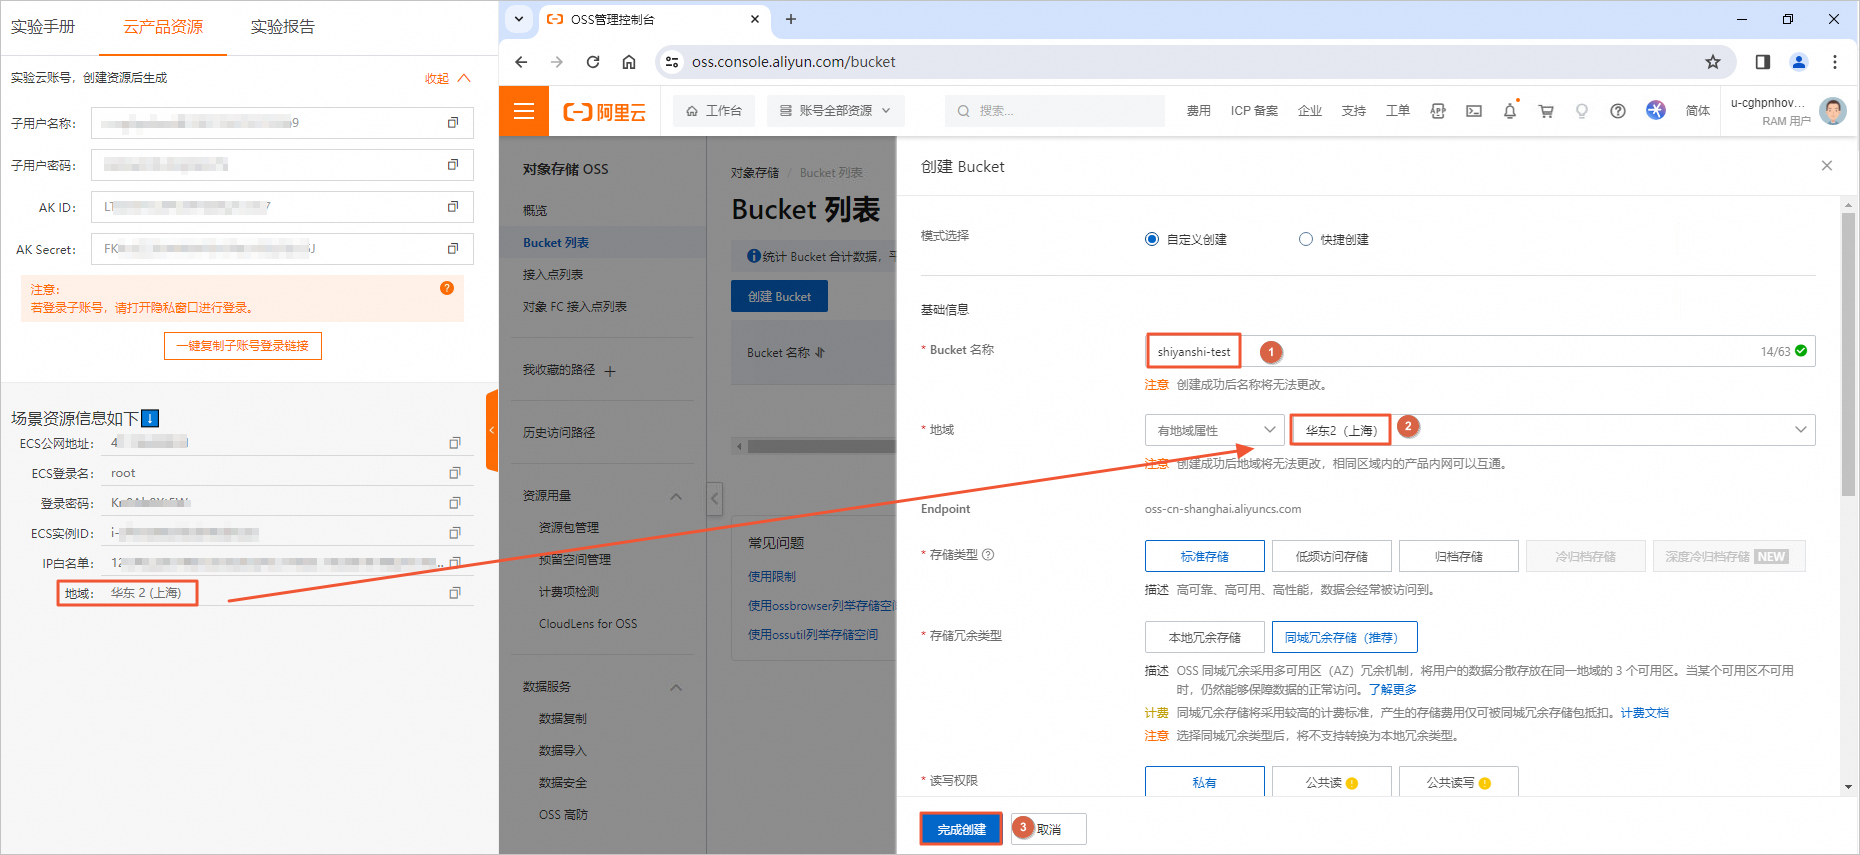This screenshot has height=855, width=1860.
Task: Click 一键复制子账号登录链接 button
Action: click(243, 346)
